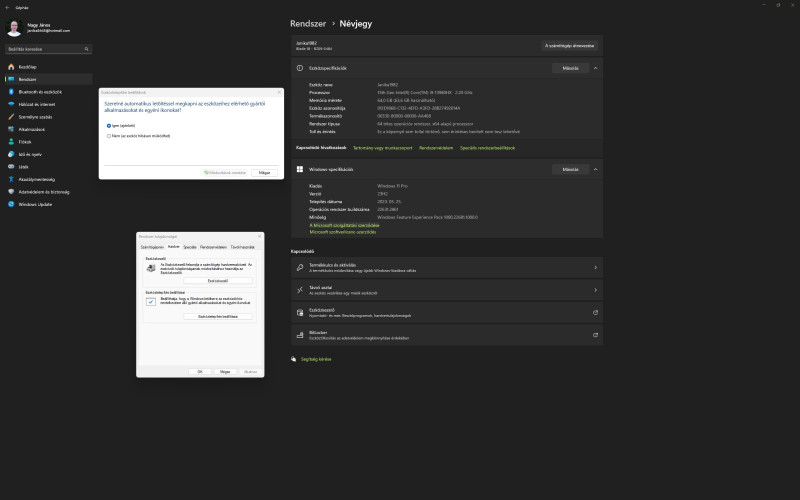Viewport: 800px width, 500px height.
Task: Click the Windows logo beside Windows-specifikációk
Action: coord(300,169)
